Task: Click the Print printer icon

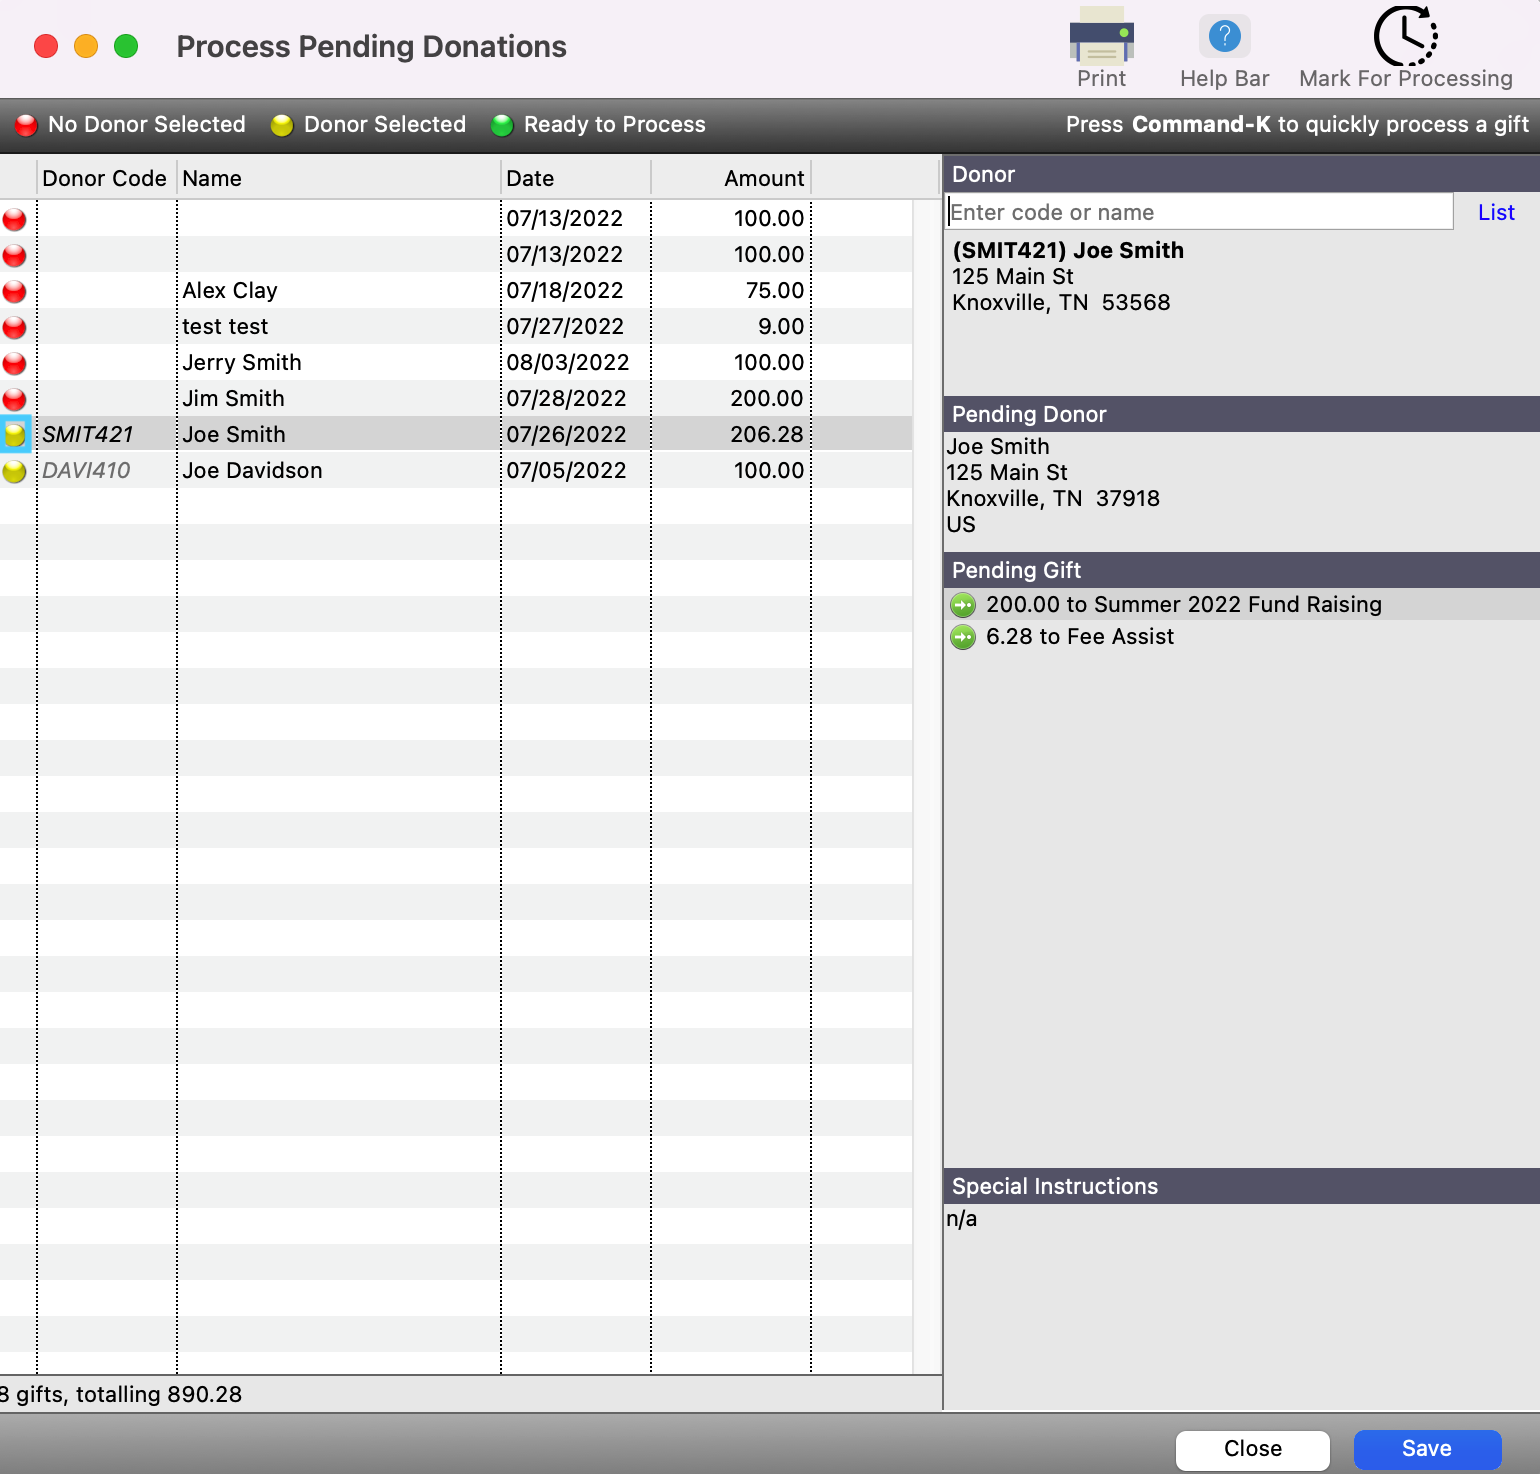Action: tap(1101, 38)
